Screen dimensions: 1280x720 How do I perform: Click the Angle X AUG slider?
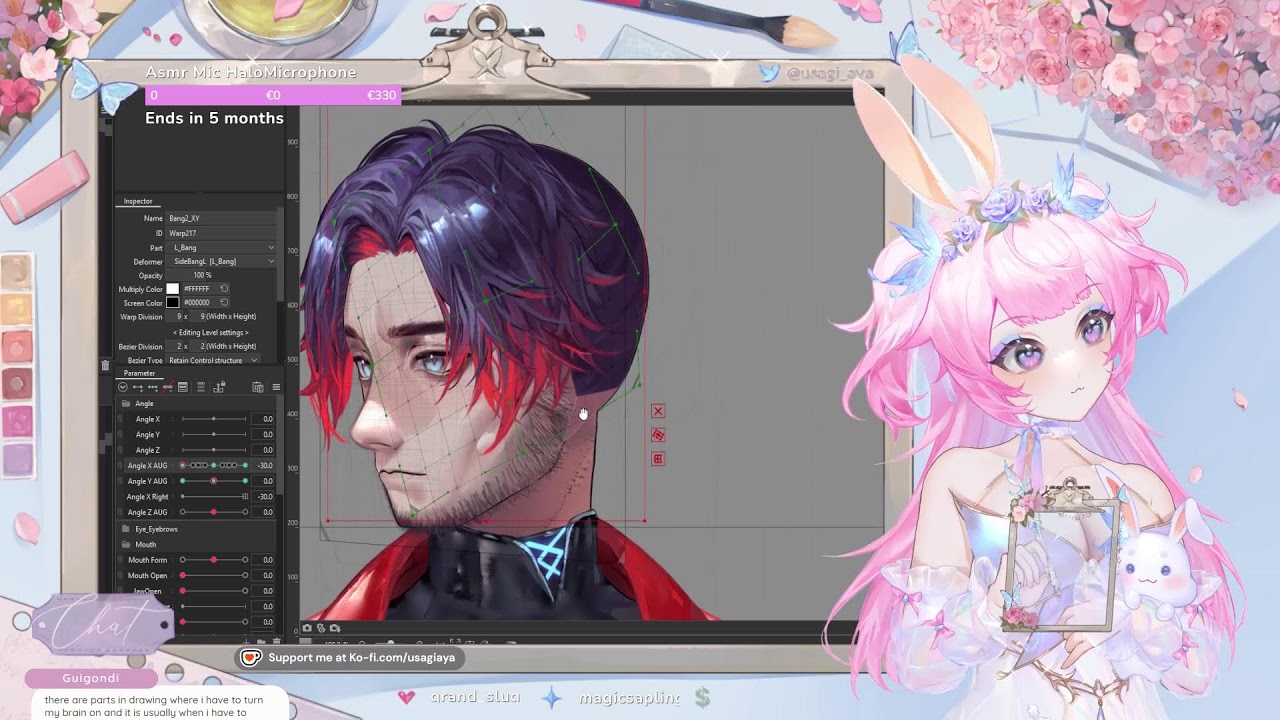click(x=213, y=466)
